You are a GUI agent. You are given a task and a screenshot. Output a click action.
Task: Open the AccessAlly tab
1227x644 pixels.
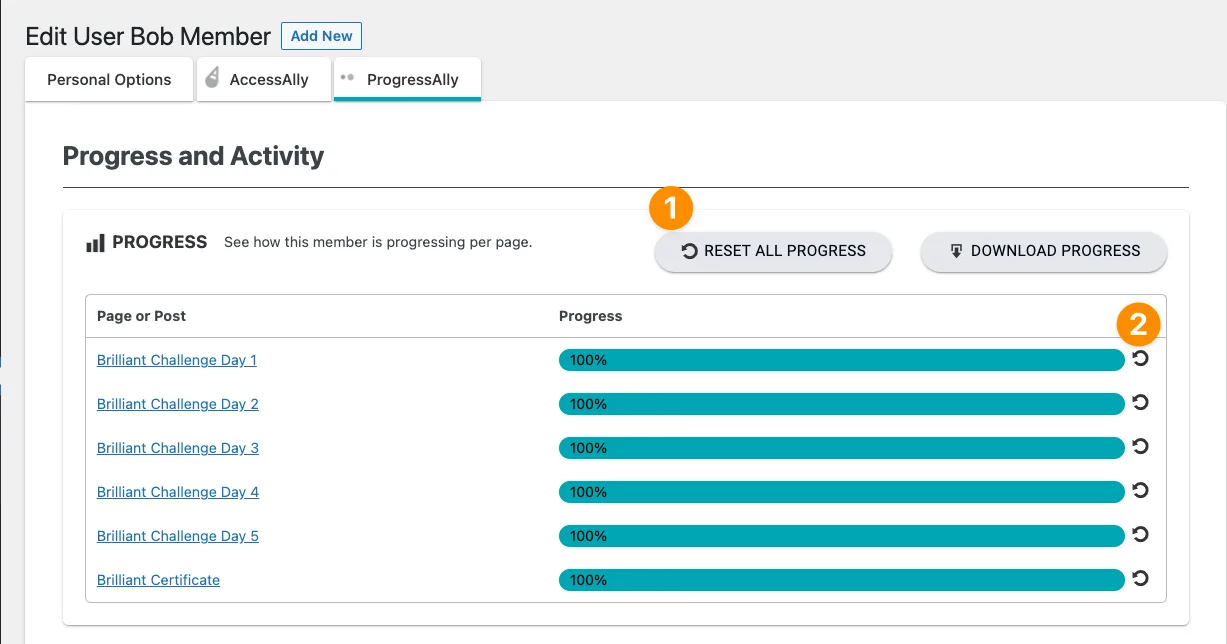268,80
